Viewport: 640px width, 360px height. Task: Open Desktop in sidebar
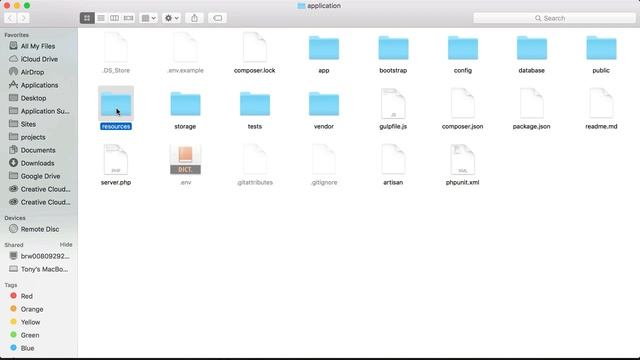click(33, 98)
